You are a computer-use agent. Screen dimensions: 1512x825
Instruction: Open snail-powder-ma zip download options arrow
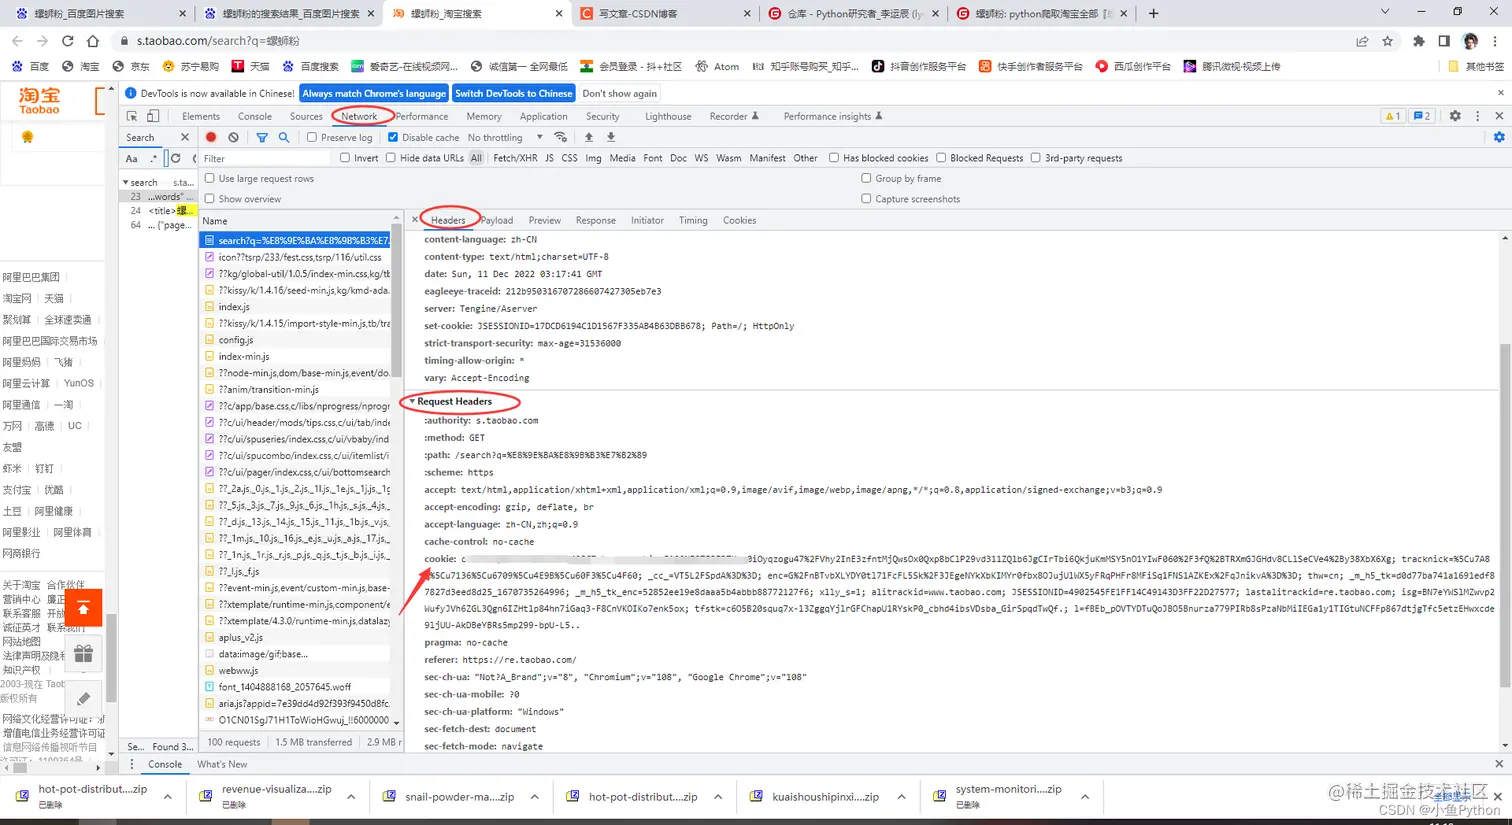(534, 797)
